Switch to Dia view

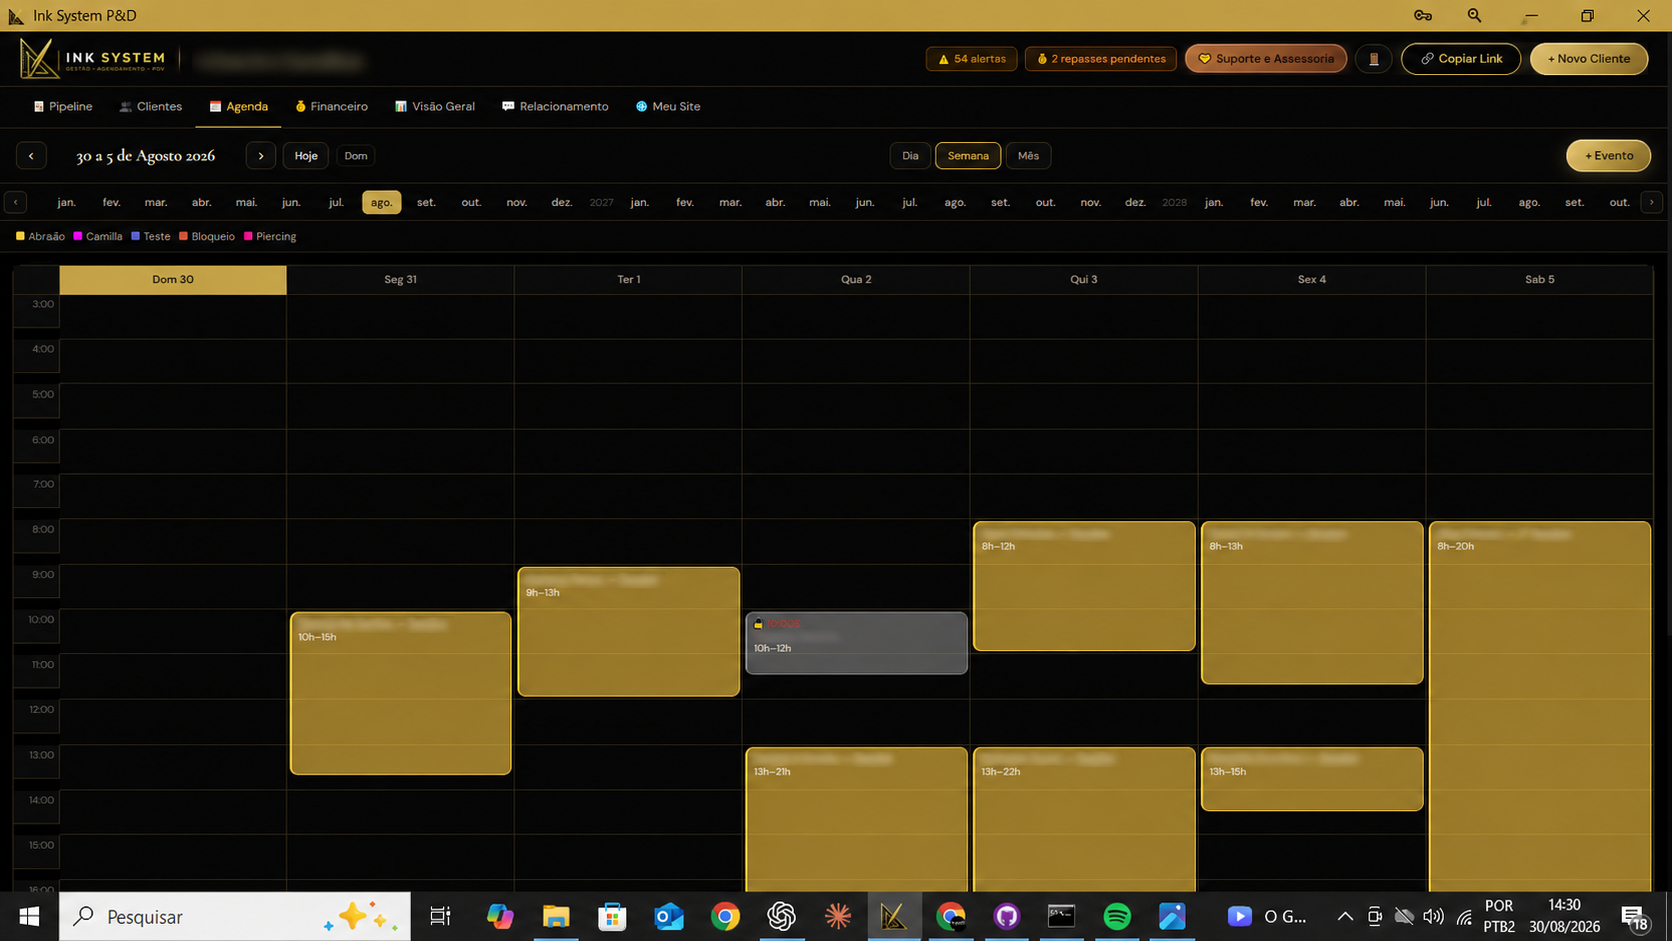click(910, 156)
